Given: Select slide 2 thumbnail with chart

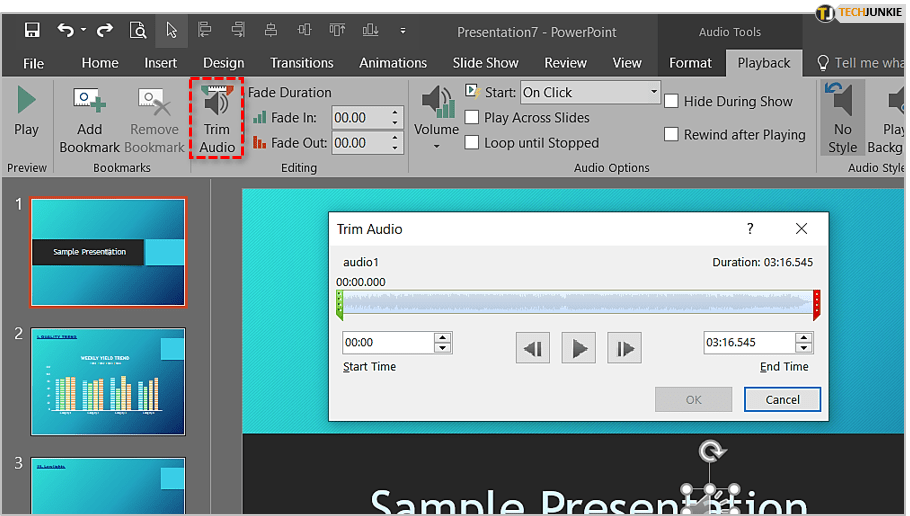Looking at the screenshot, I should point(108,381).
